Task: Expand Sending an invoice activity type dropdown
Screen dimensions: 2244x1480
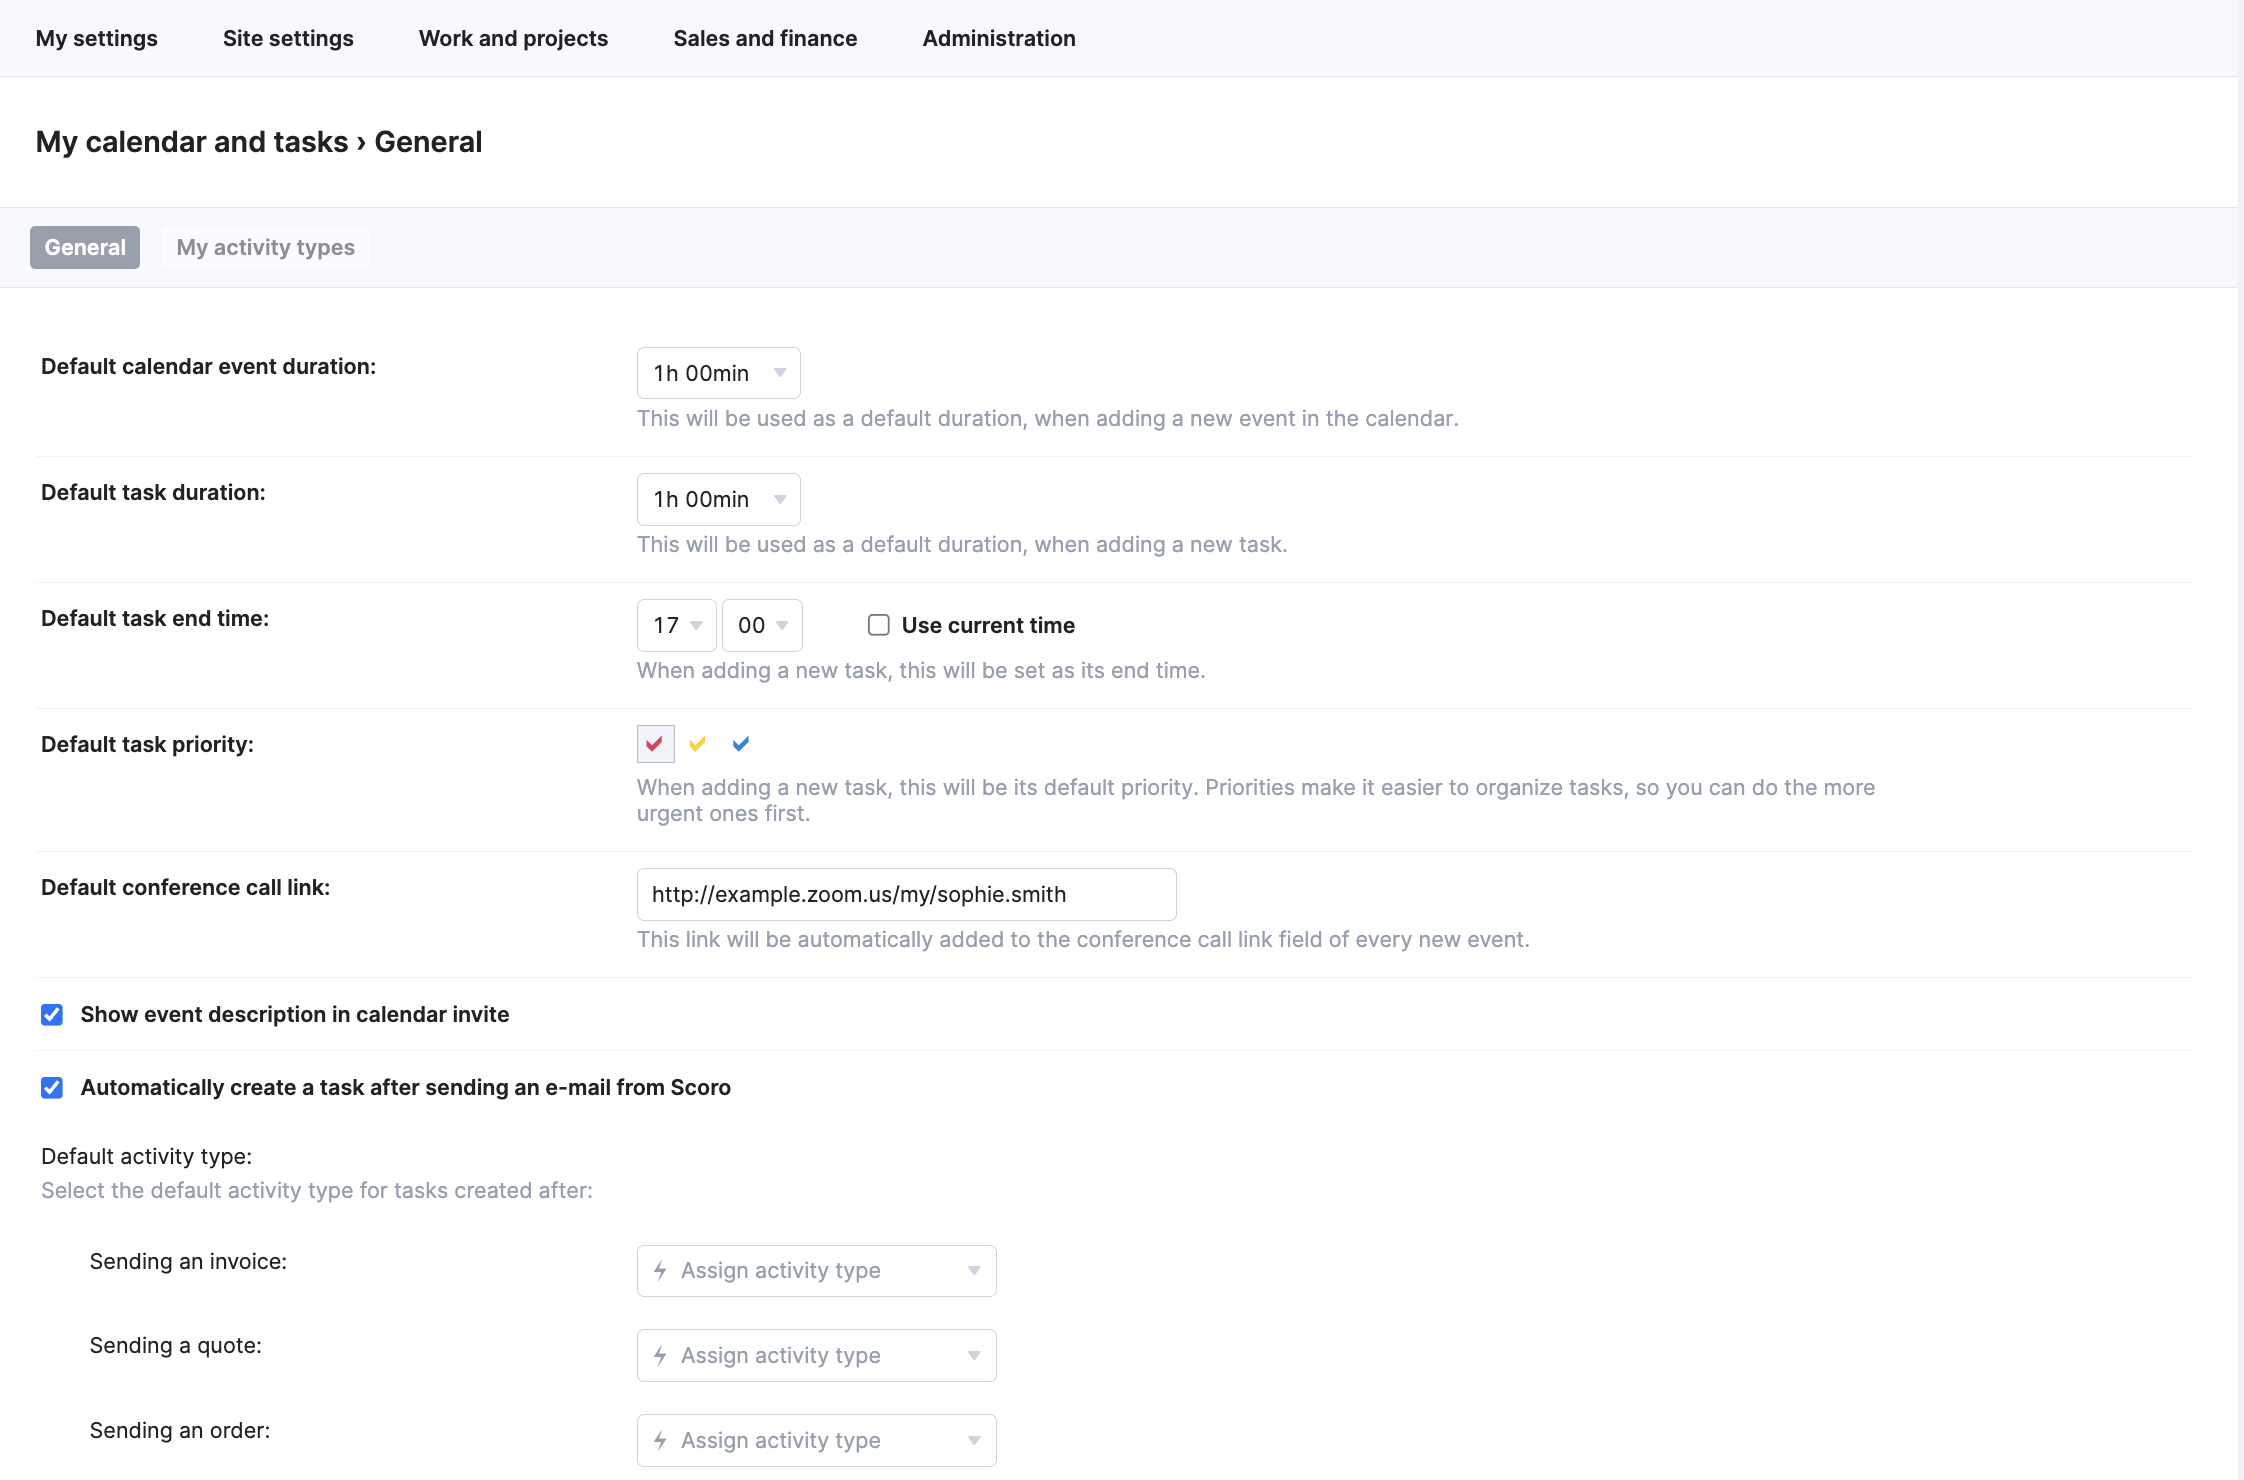Action: (817, 1271)
